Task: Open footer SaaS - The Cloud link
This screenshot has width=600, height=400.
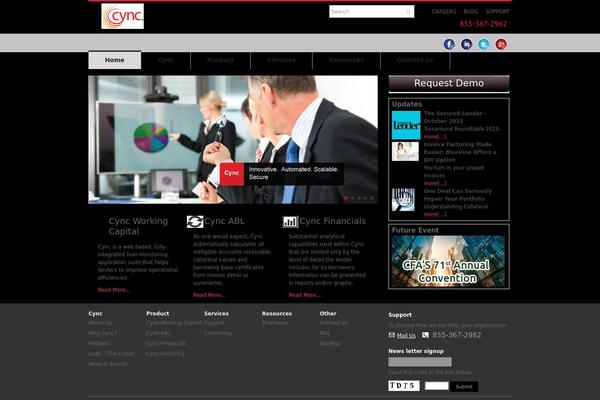Action: [x=111, y=354]
